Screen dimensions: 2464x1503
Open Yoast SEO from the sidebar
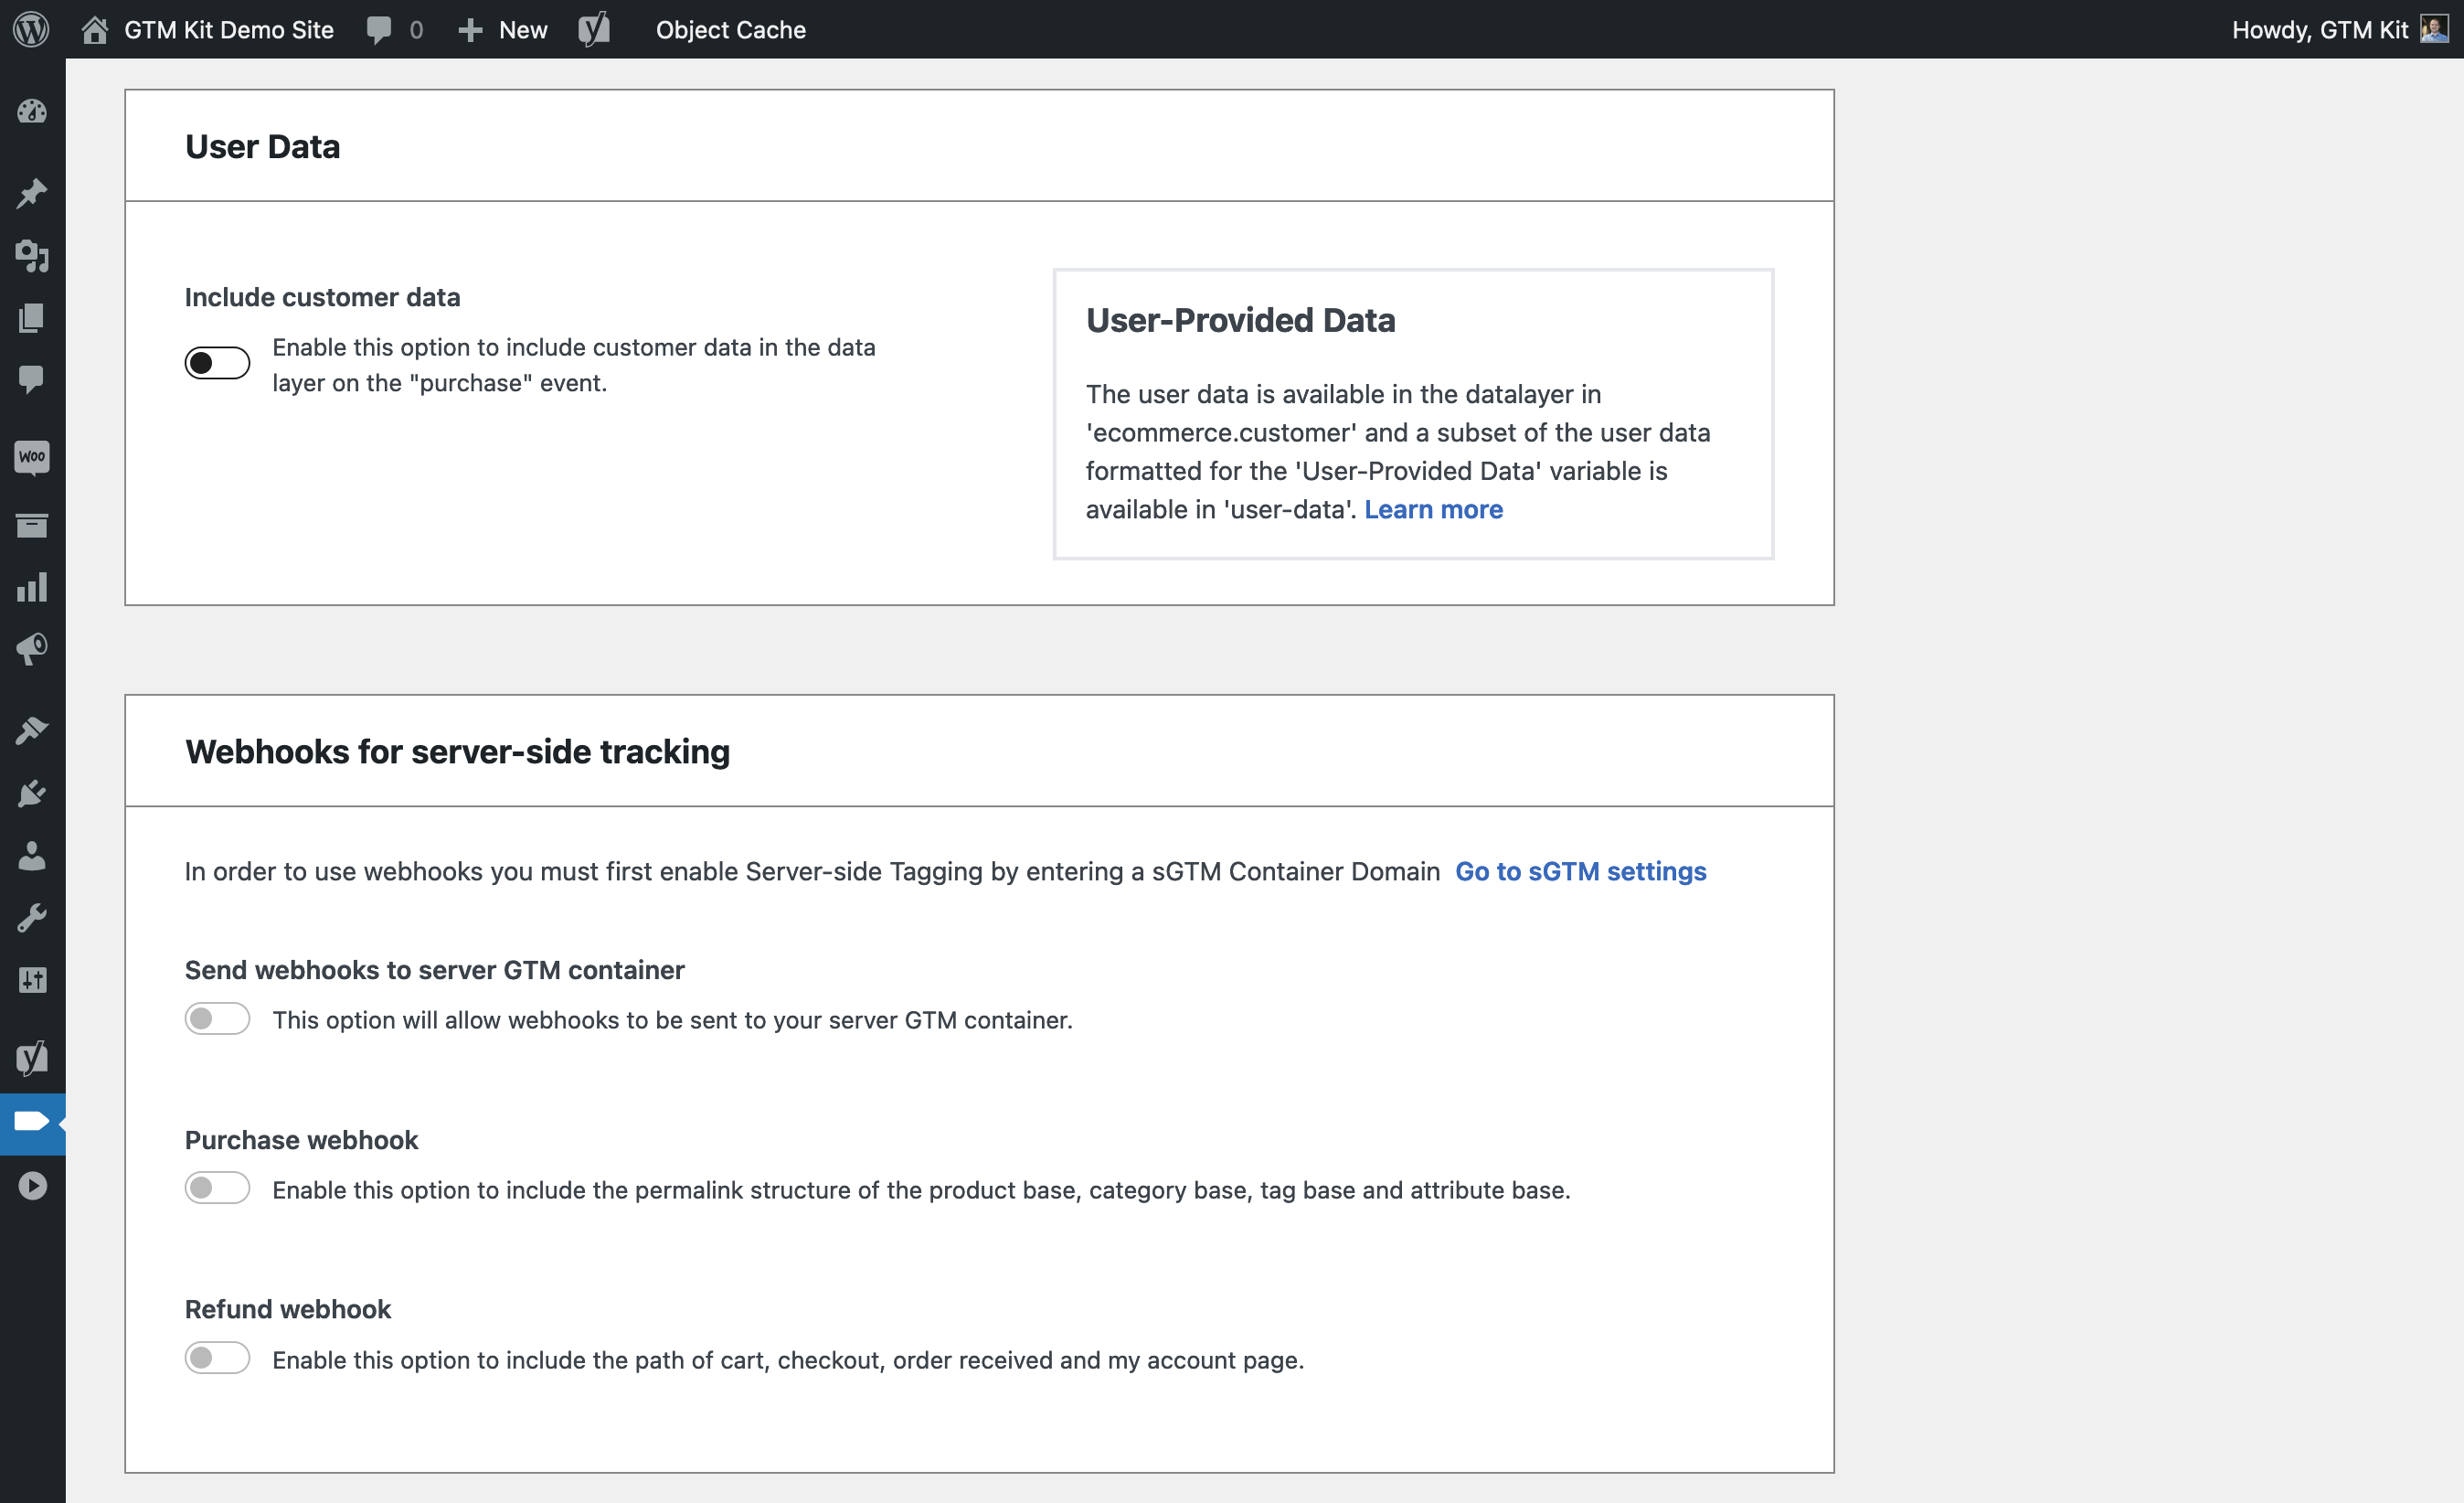pos(33,1057)
